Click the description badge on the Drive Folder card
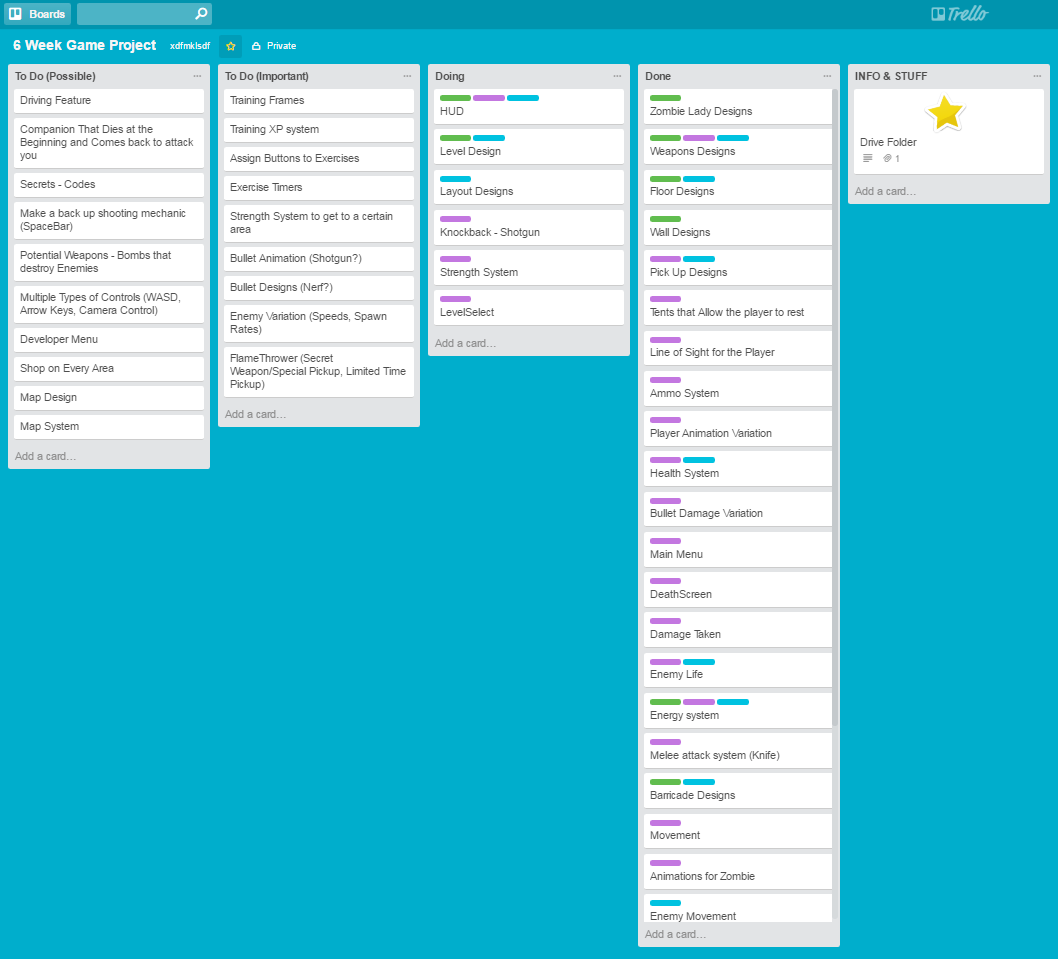 click(867, 157)
